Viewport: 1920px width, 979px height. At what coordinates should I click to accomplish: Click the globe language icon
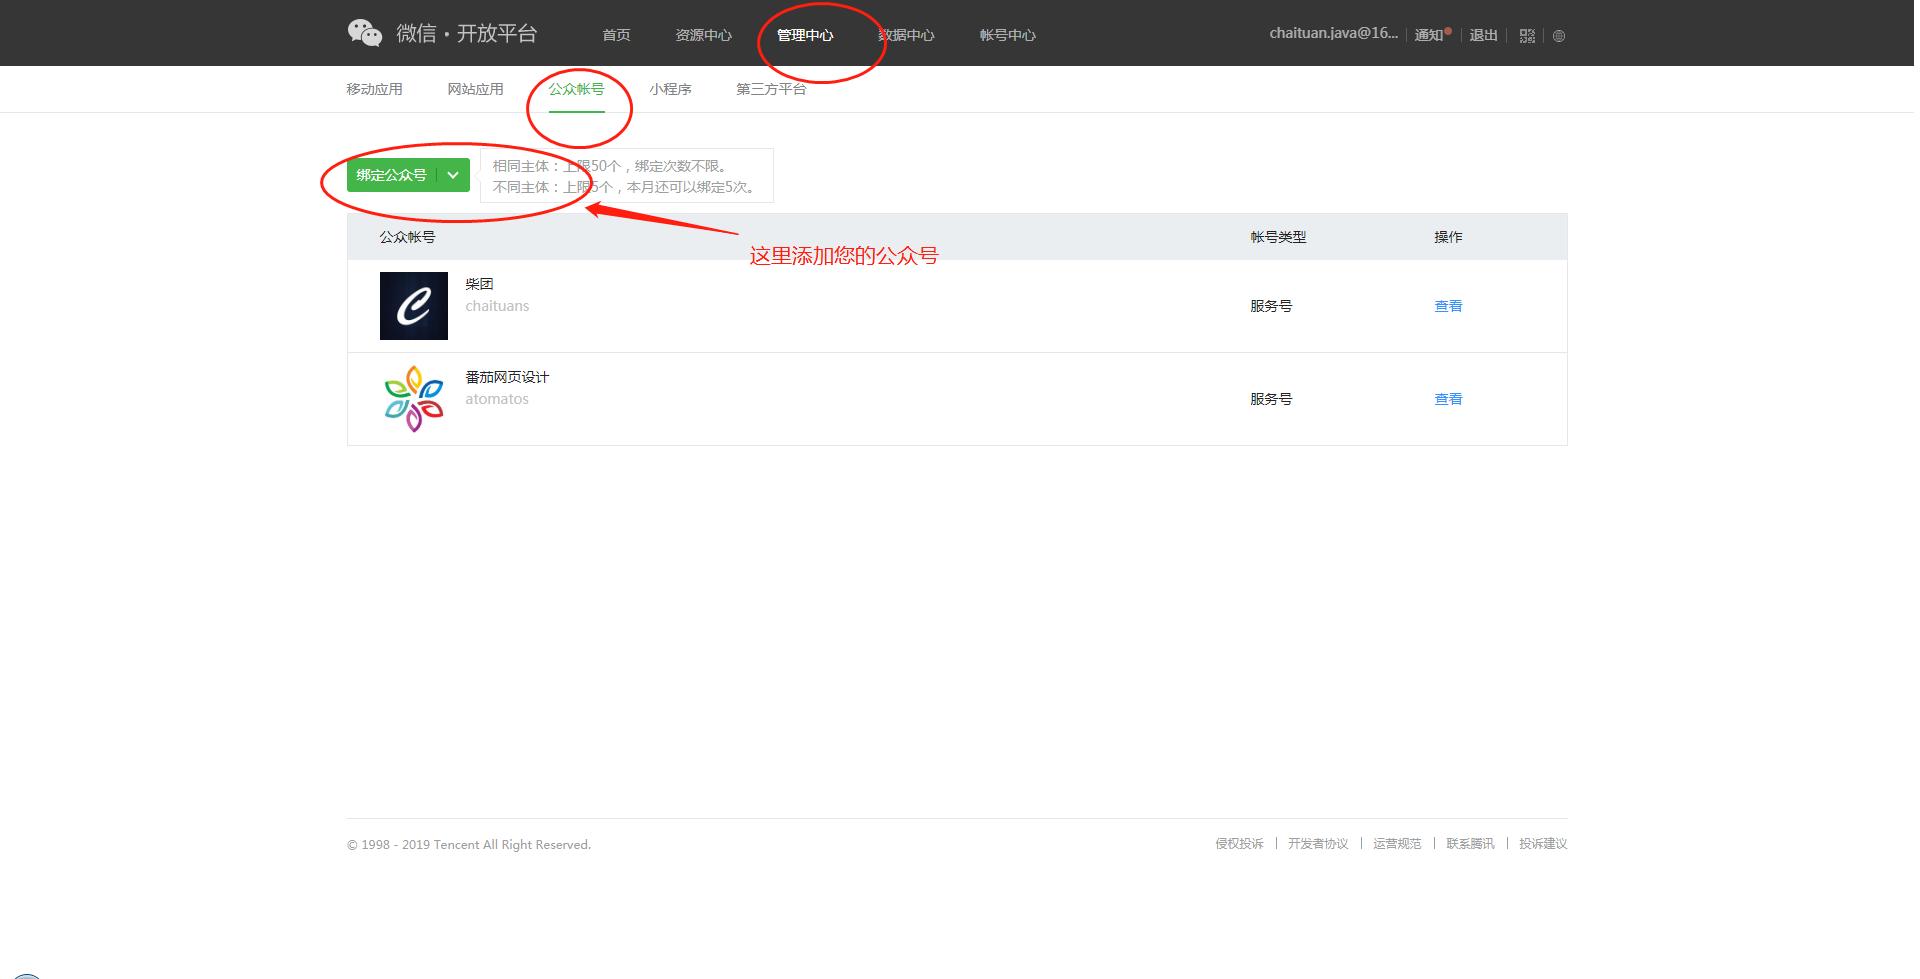(1558, 36)
